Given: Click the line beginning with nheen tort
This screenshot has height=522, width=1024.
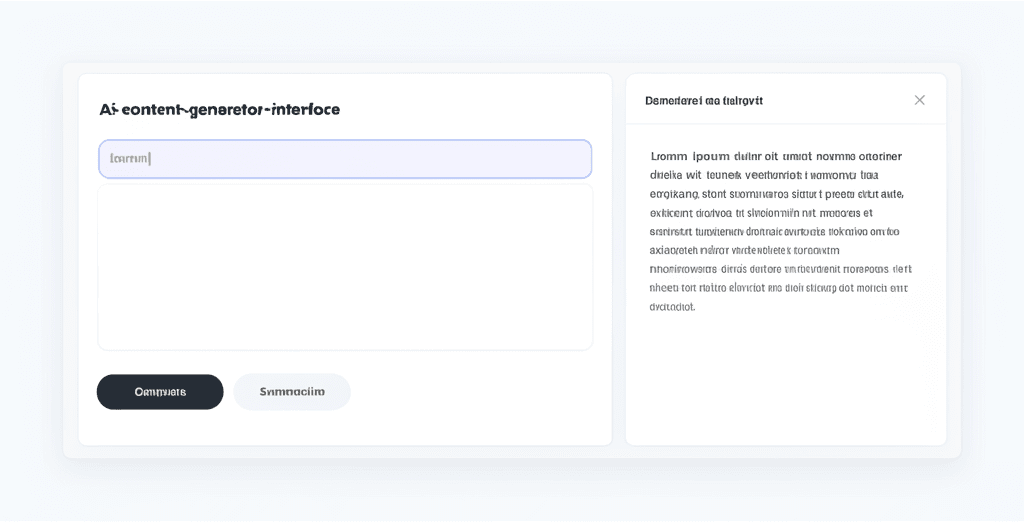Looking at the screenshot, I should [x=778, y=288].
